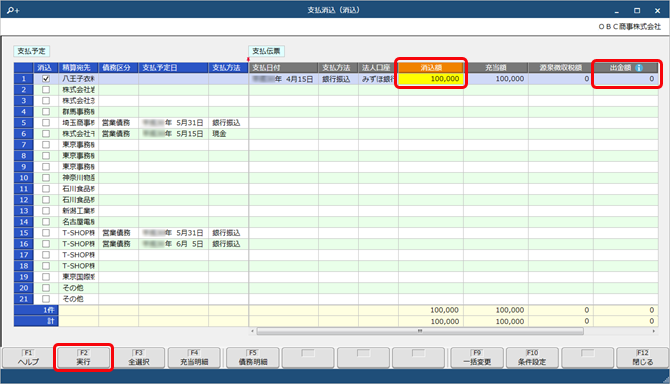
Task: Select all rows with F3 全選択
Action: [139, 358]
